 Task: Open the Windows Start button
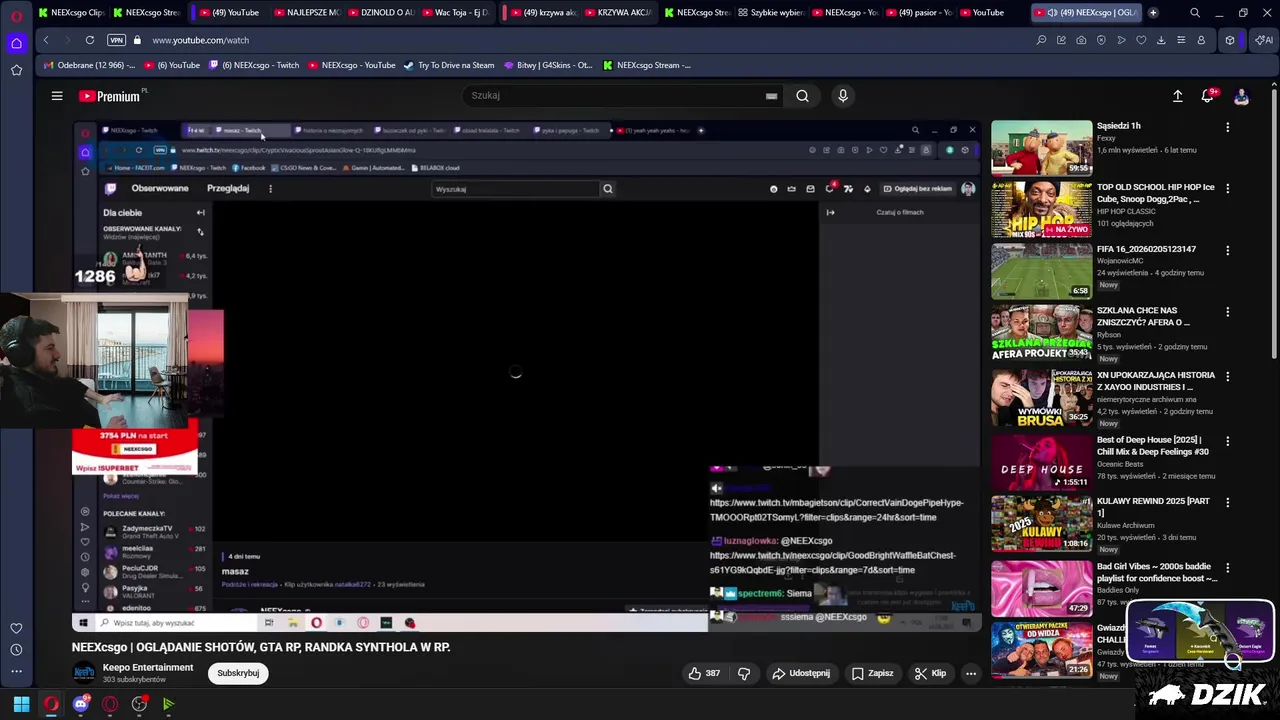[21, 704]
